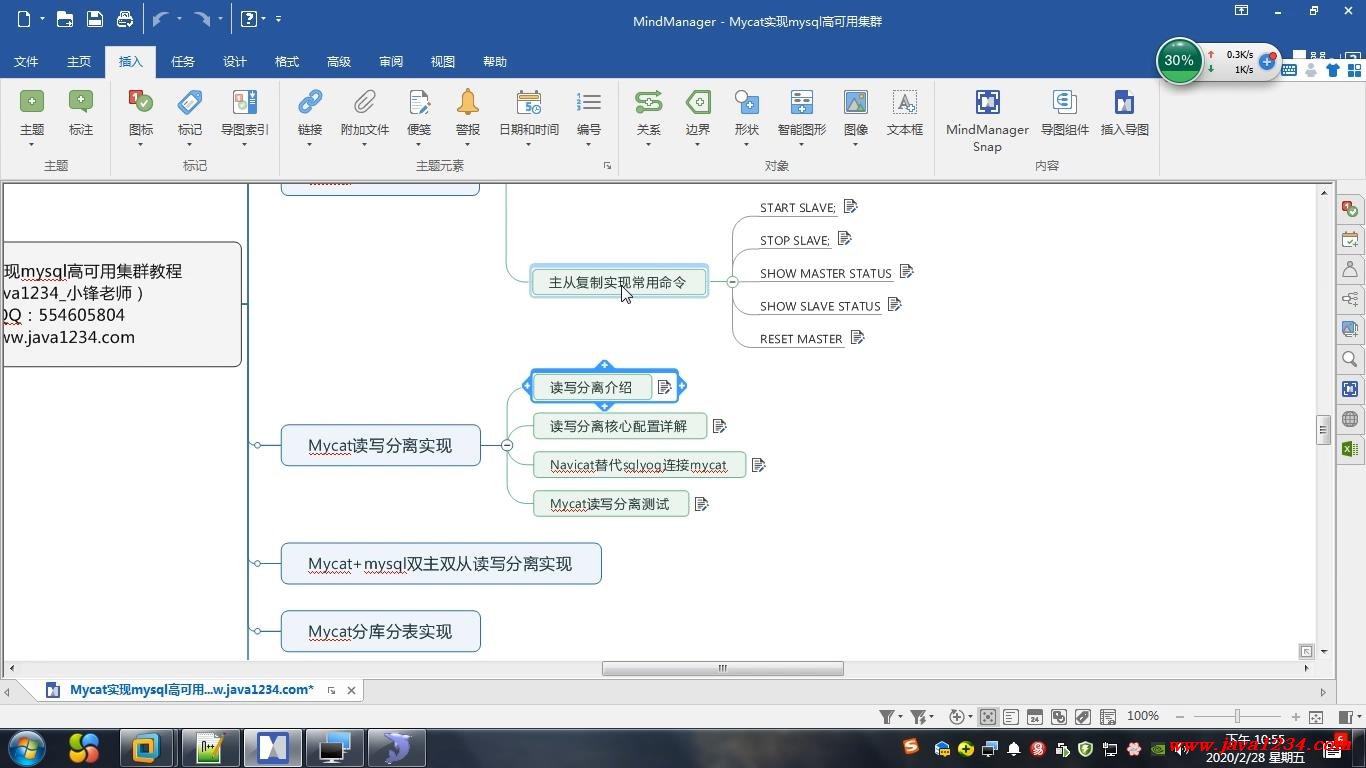
Task: Switch to the 设计 ribbon tab
Action: 235,62
